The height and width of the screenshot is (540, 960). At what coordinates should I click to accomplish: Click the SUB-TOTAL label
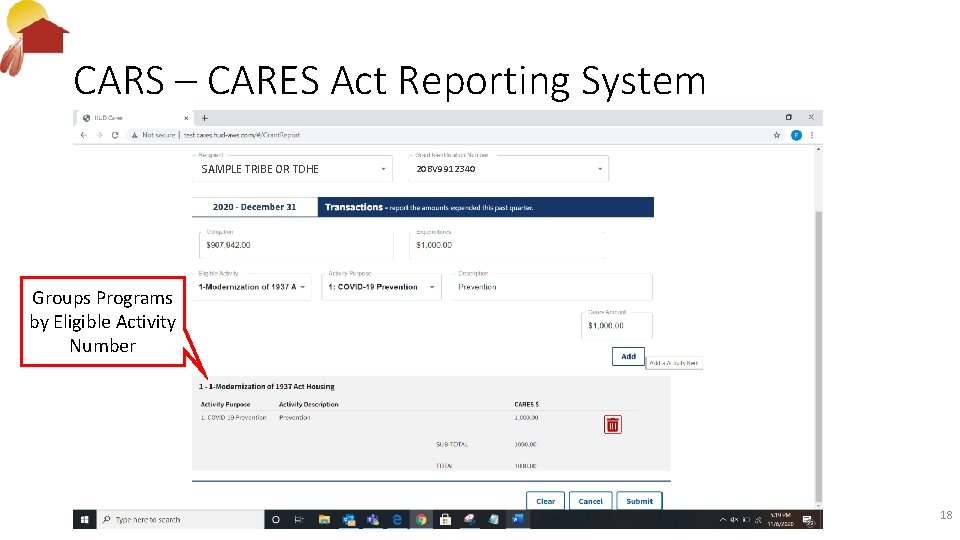click(452, 444)
